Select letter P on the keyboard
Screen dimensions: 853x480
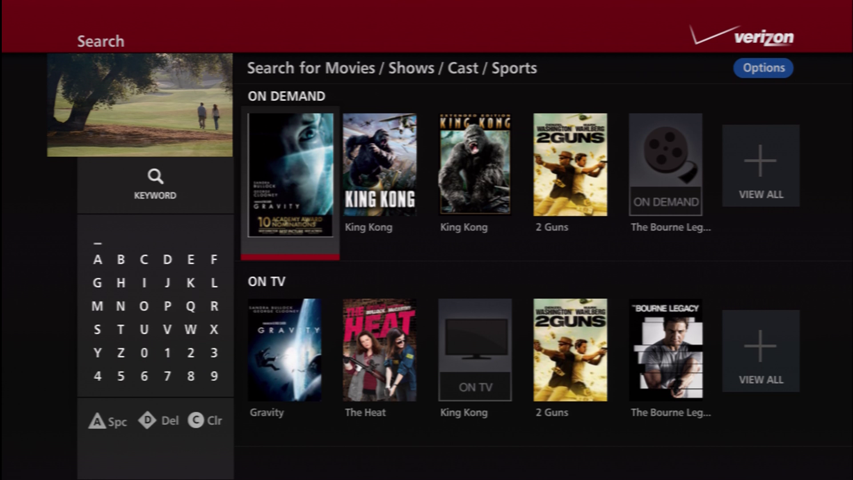(167, 306)
